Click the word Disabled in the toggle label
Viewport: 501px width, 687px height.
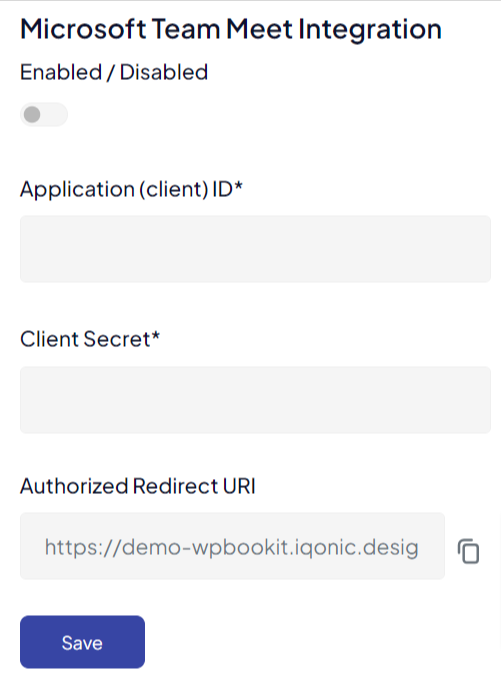pyautogui.click(x=164, y=72)
